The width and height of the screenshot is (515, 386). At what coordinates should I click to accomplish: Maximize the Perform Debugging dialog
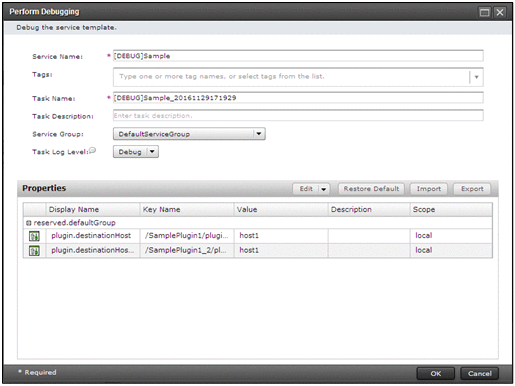(x=484, y=12)
